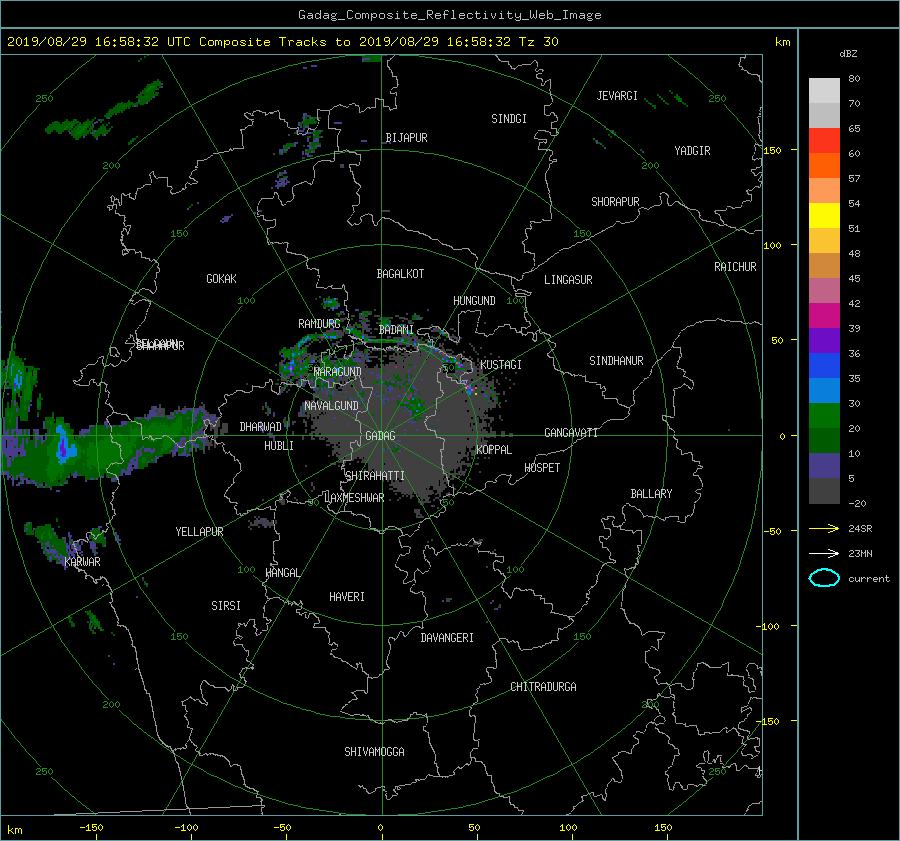Select the LINGASUR label
The width and height of the screenshot is (900, 841).
568,280
